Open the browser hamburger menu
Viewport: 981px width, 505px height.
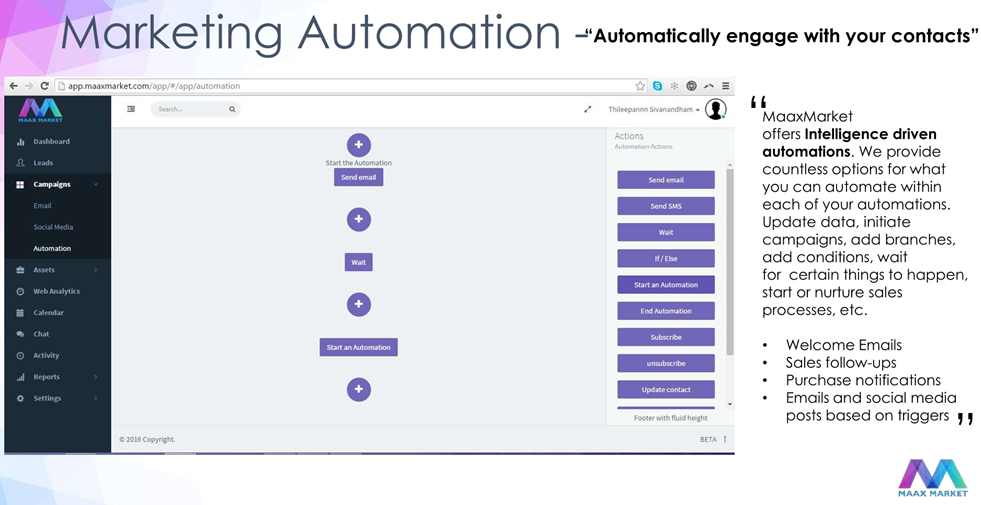coord(726,86)
